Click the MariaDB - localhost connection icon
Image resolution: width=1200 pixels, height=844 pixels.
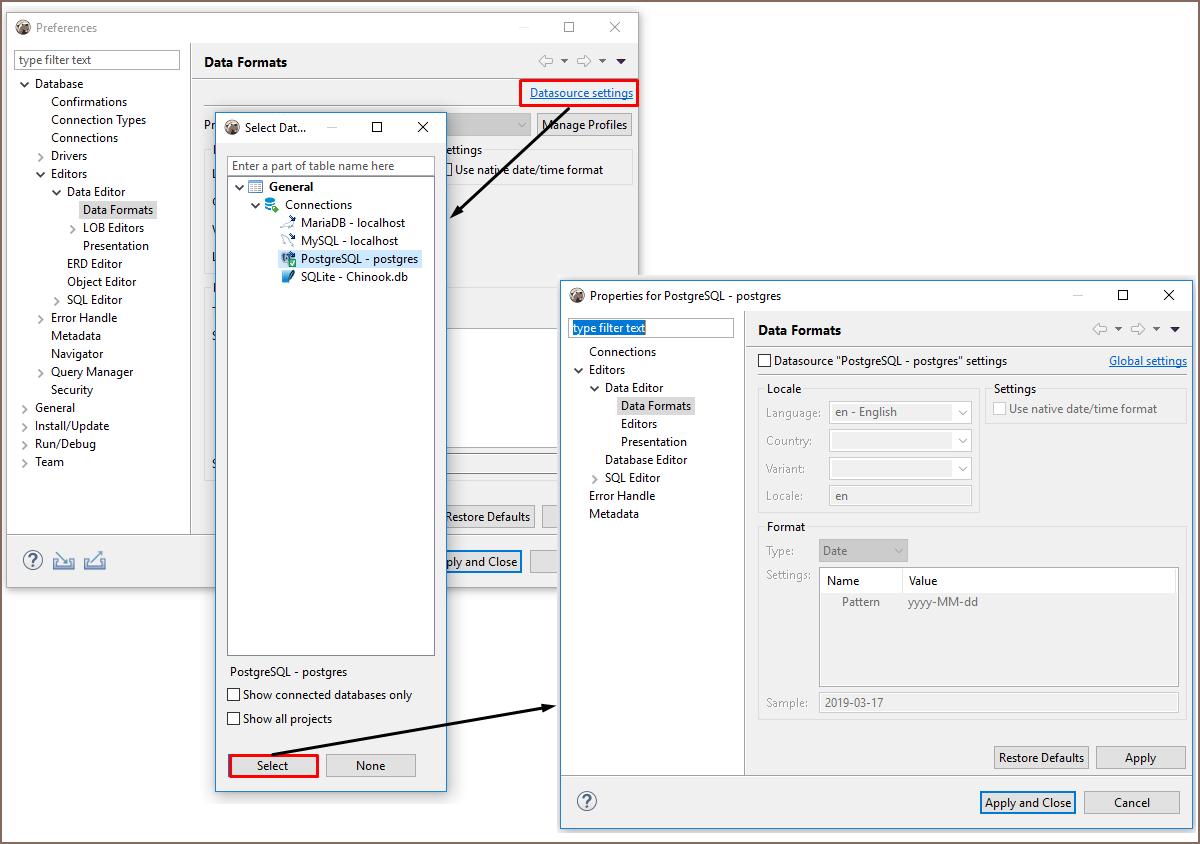coord(288,223)
